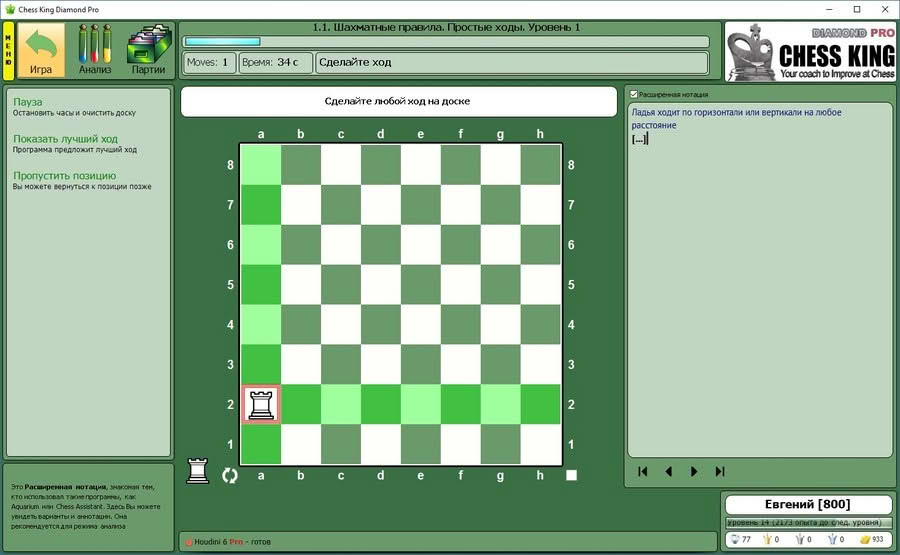The width and height of the screenshot is (900, 555).
Task: Toggle the white side-to-move square indicator
Action: click(x=571, y=475)
